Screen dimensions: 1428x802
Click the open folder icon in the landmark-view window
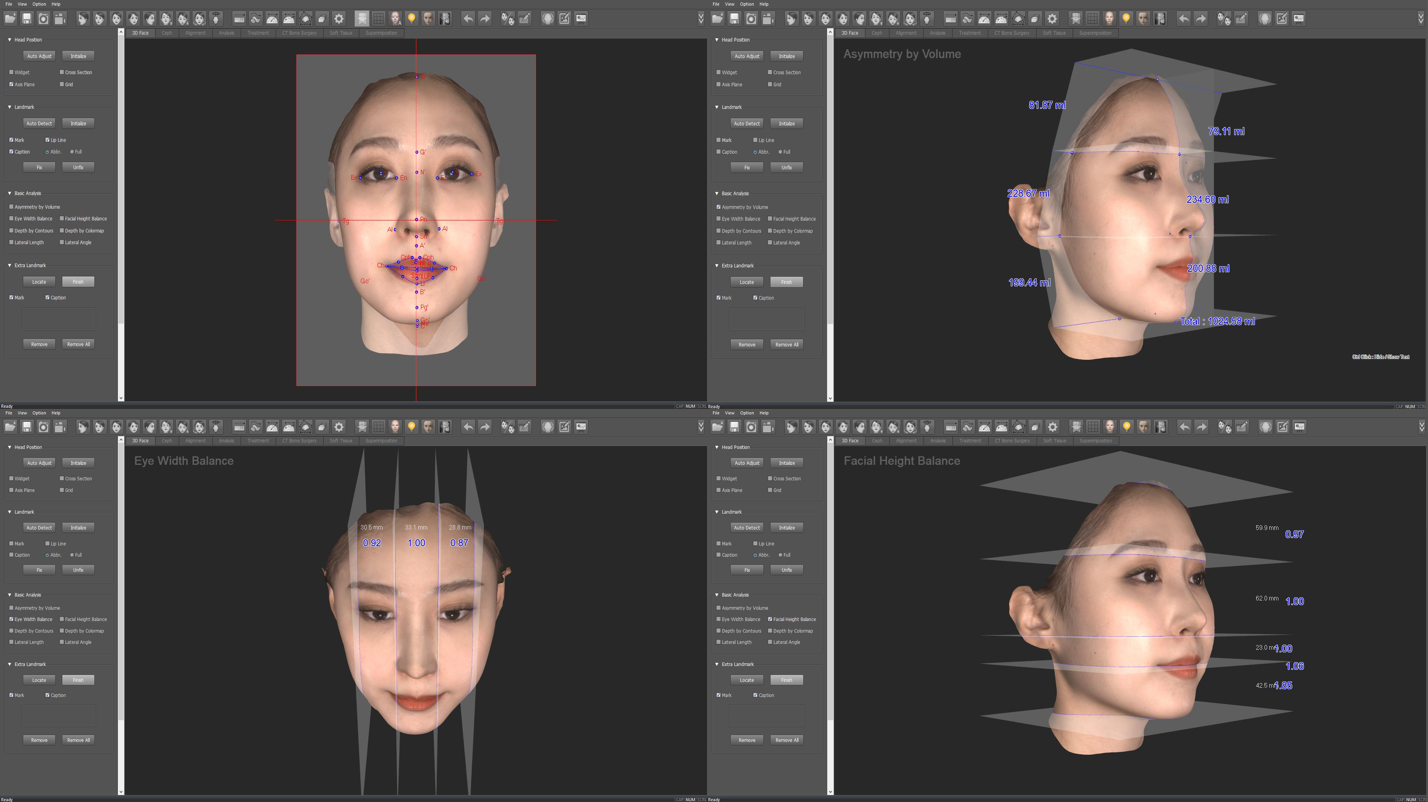click(10, 18)
